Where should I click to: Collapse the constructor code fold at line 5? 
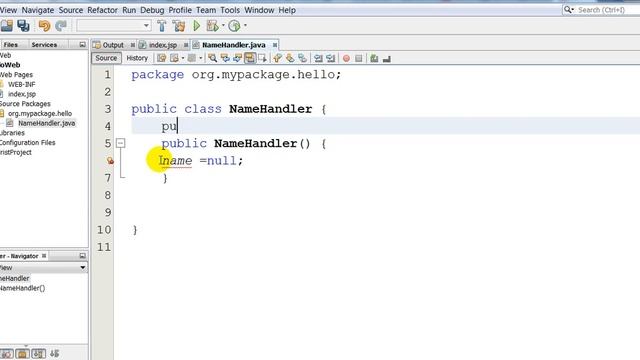[x=120, y=143]
